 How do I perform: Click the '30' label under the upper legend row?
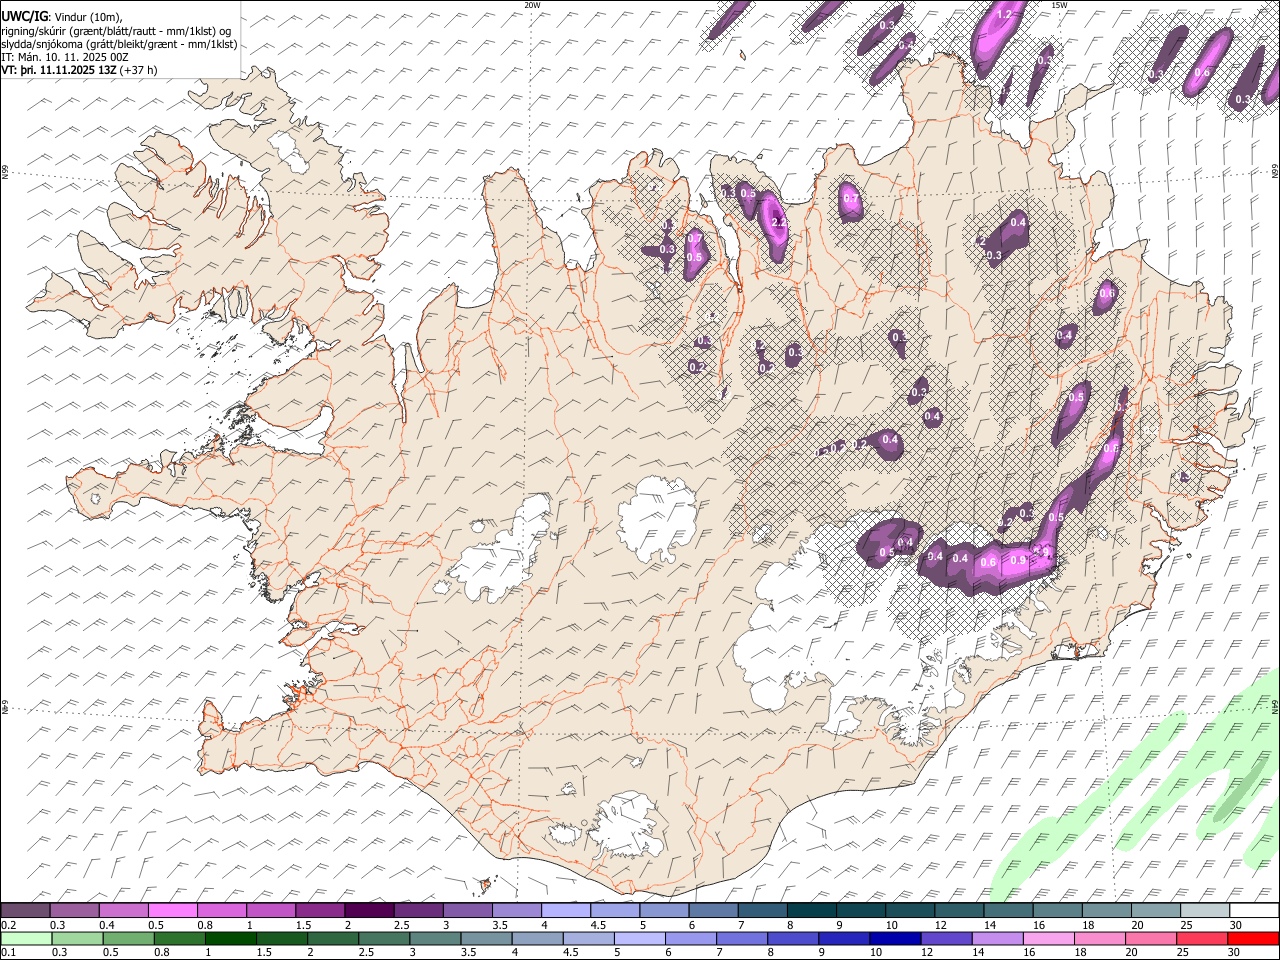pyautogui.click(x=1234, y=925)
